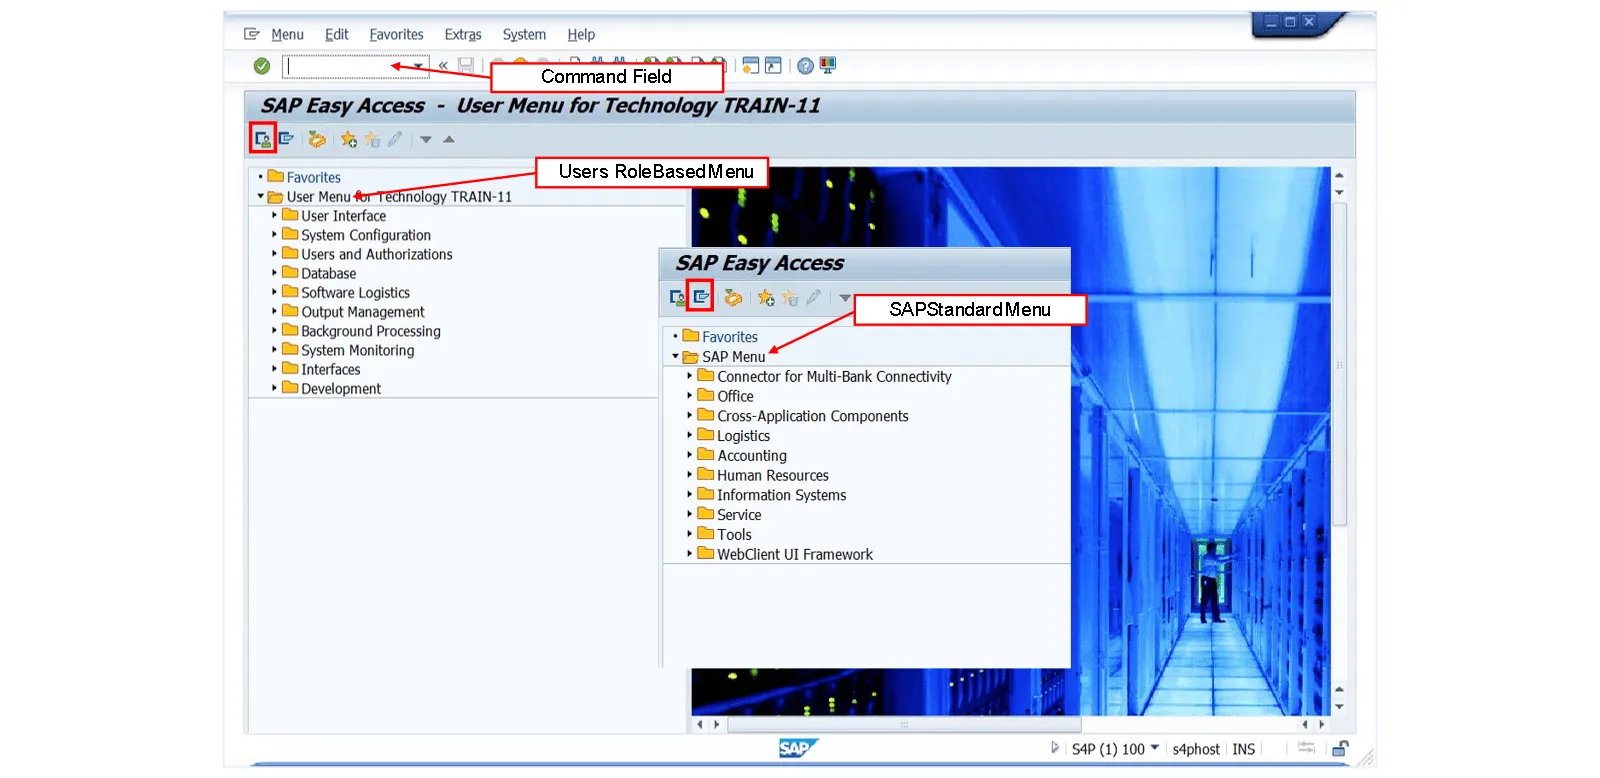Click the window system menu icon left of Menu

(251, 34)
